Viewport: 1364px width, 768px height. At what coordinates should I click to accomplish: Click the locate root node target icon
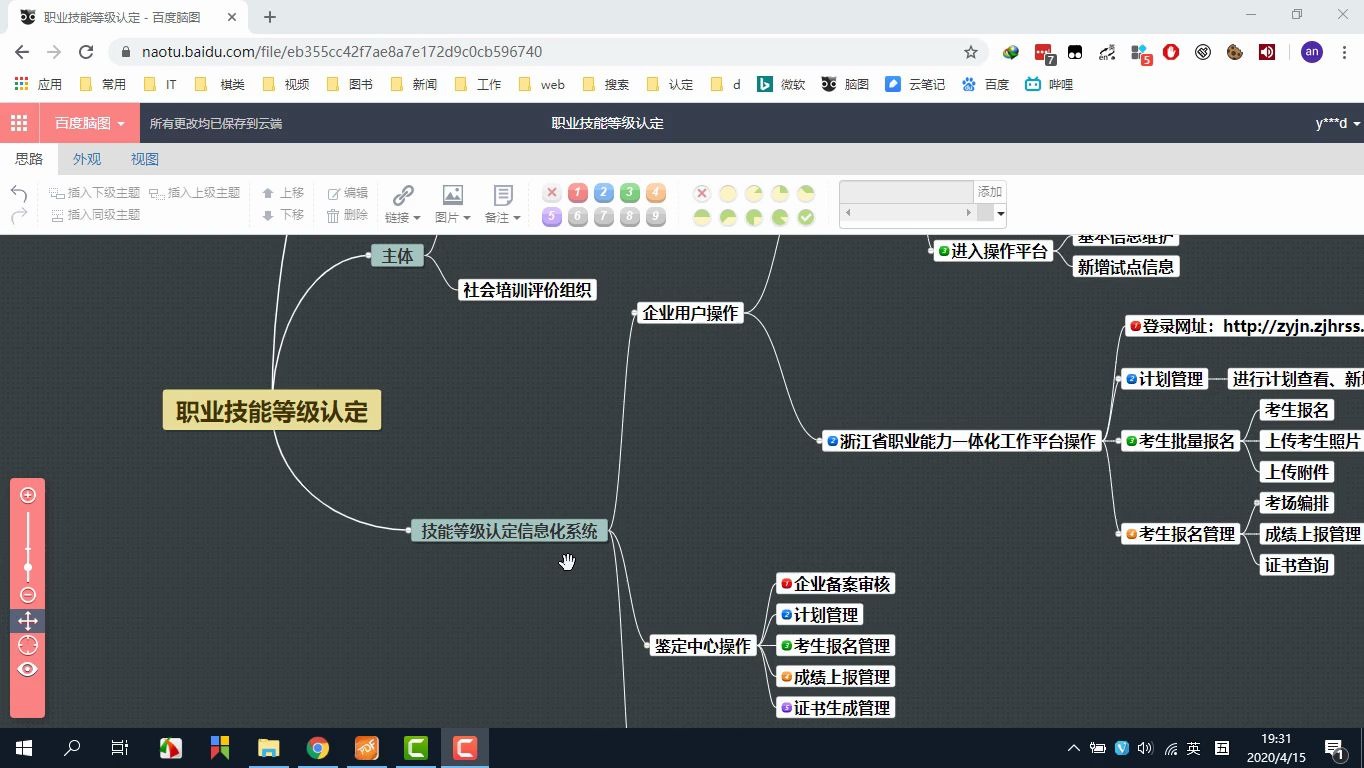pos(28,645)
